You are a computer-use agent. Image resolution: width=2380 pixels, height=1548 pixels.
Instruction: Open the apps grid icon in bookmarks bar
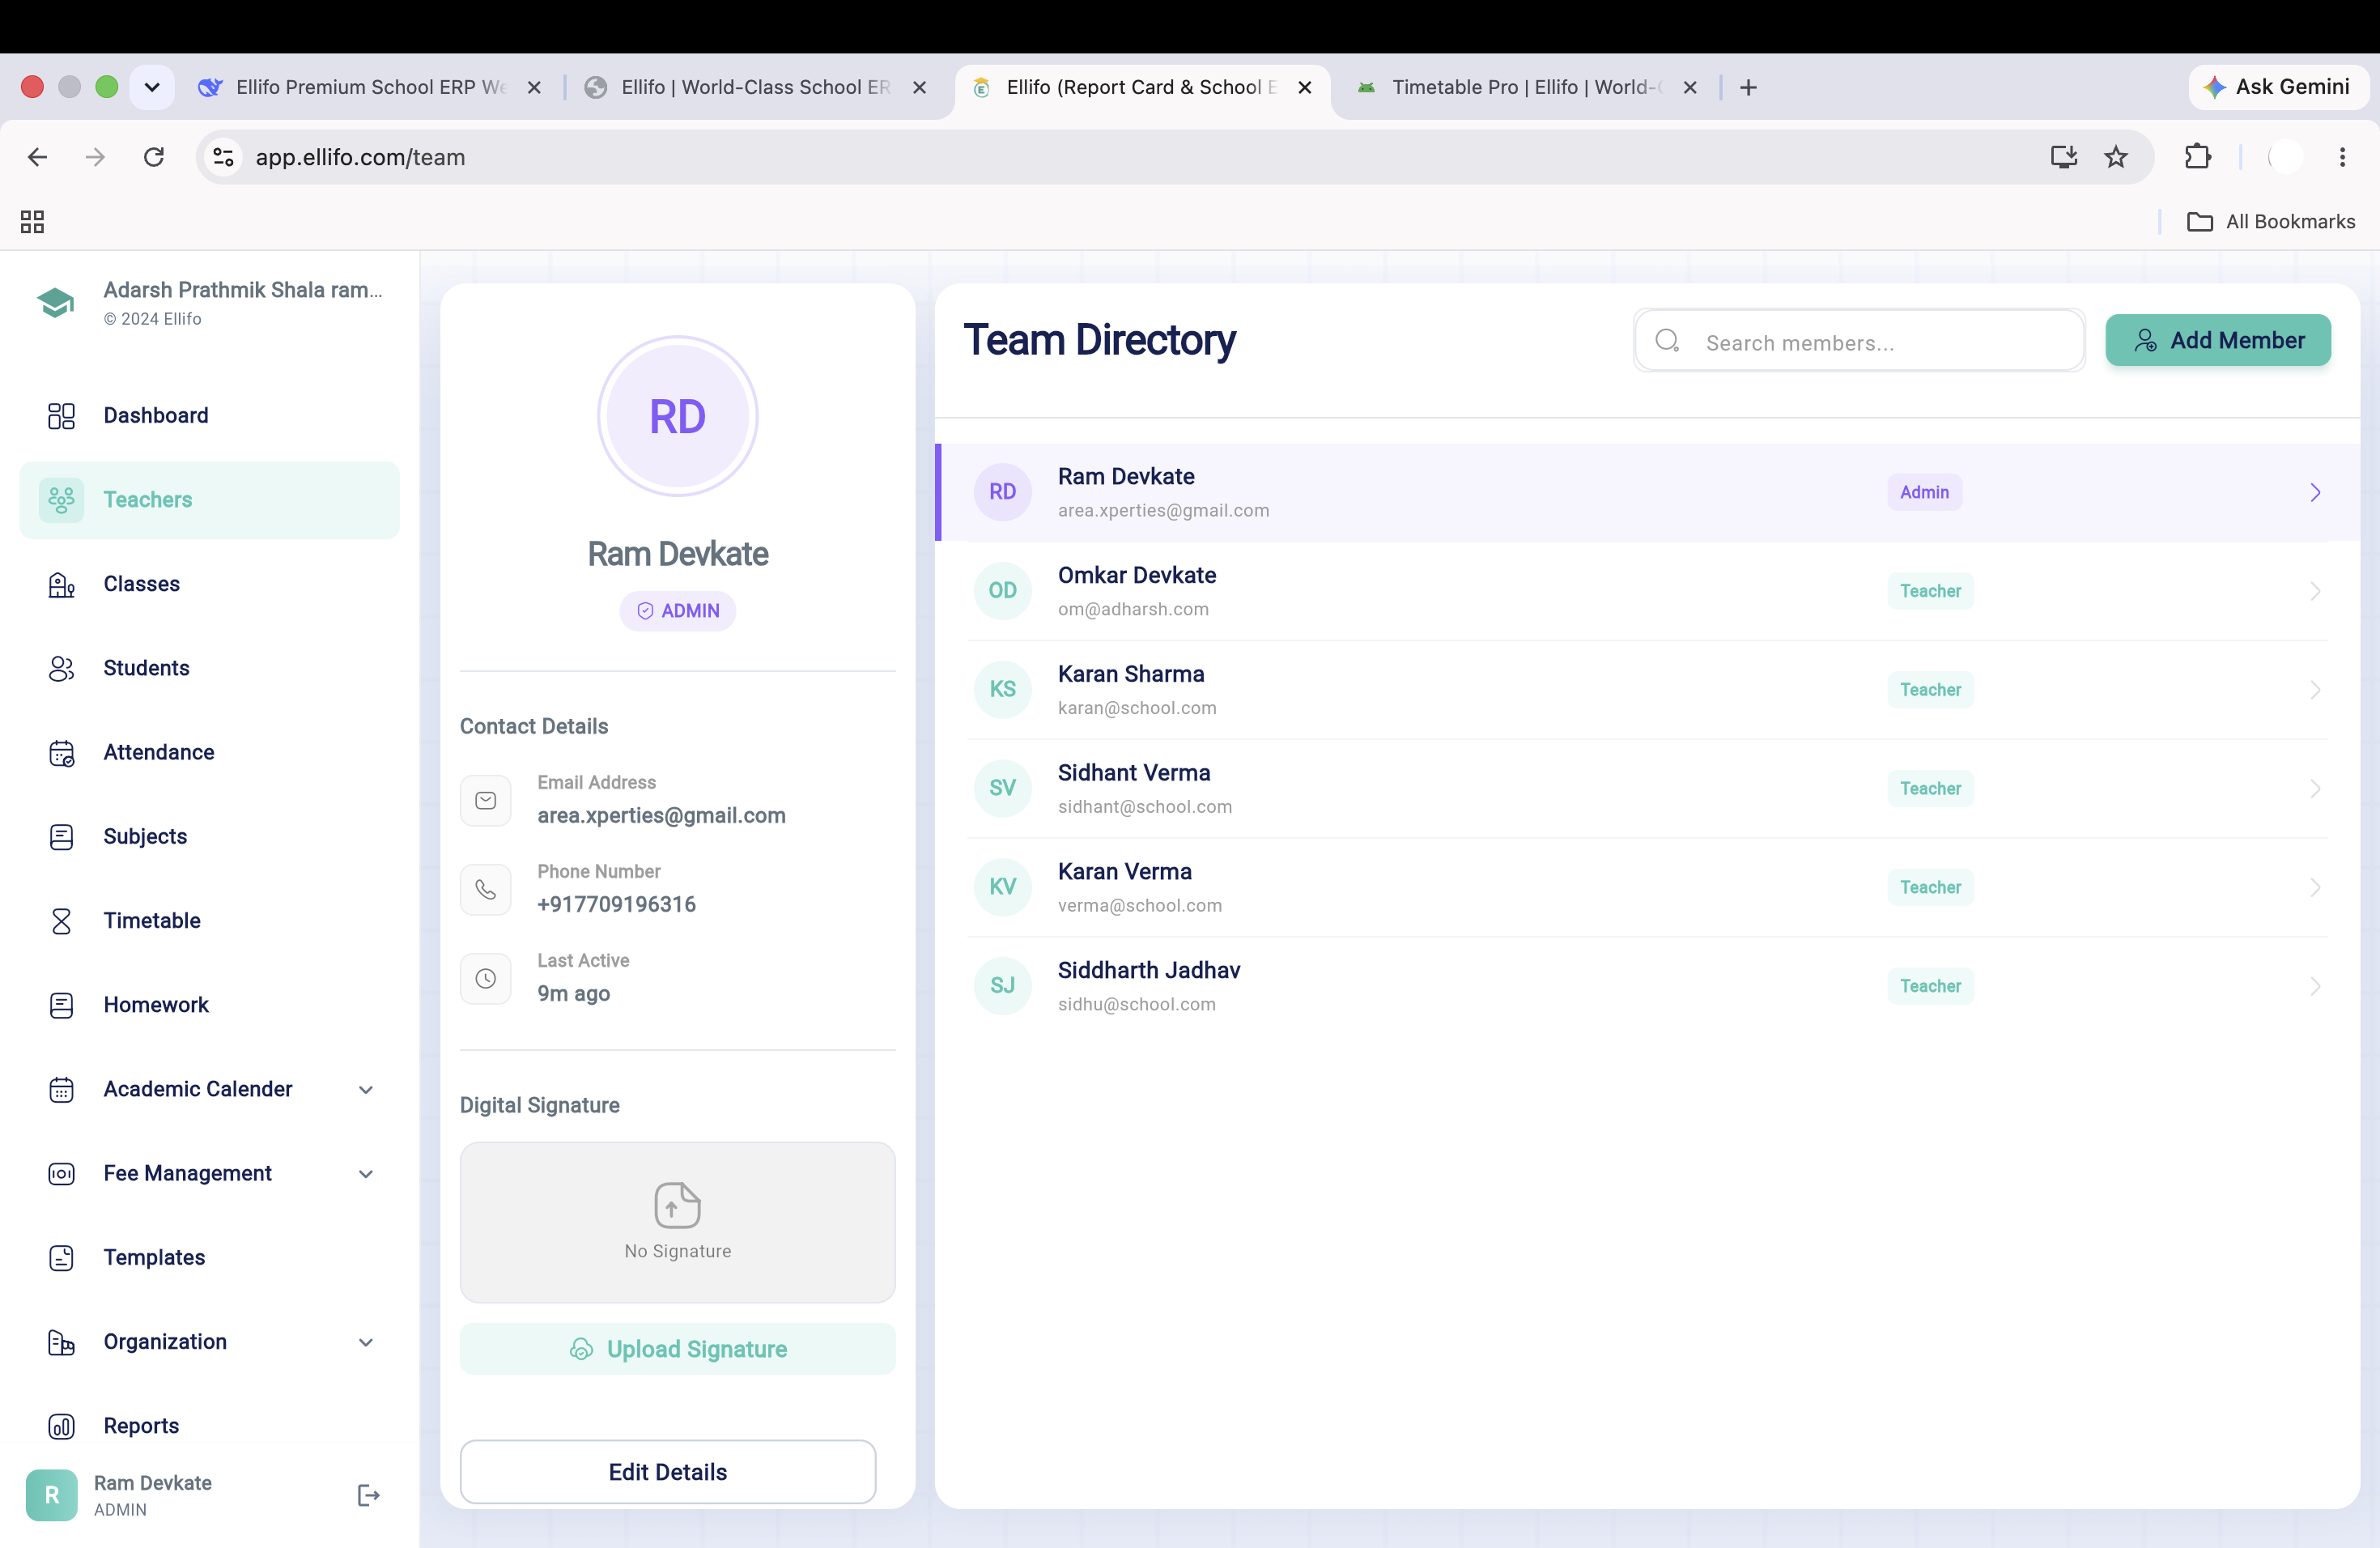pos(32,222)
